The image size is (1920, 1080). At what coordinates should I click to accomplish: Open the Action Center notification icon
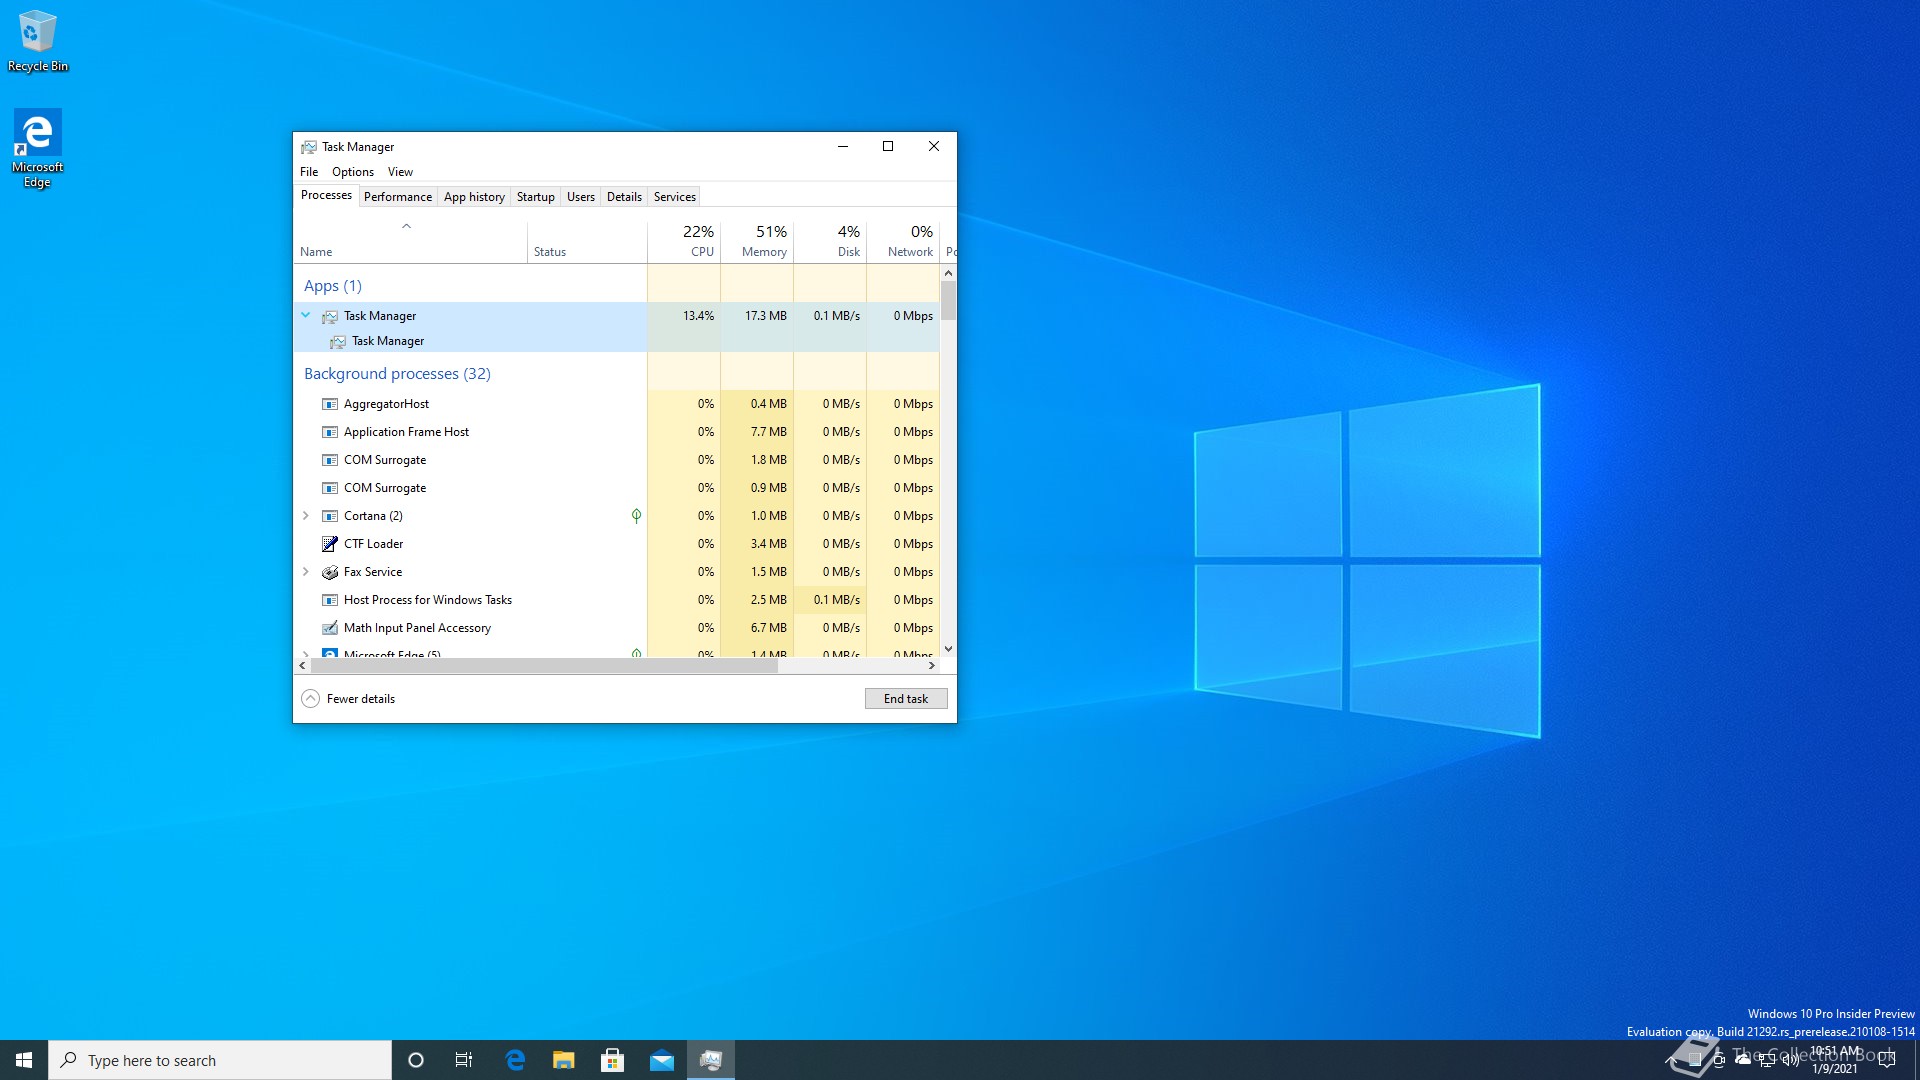click(1887, 1060)
